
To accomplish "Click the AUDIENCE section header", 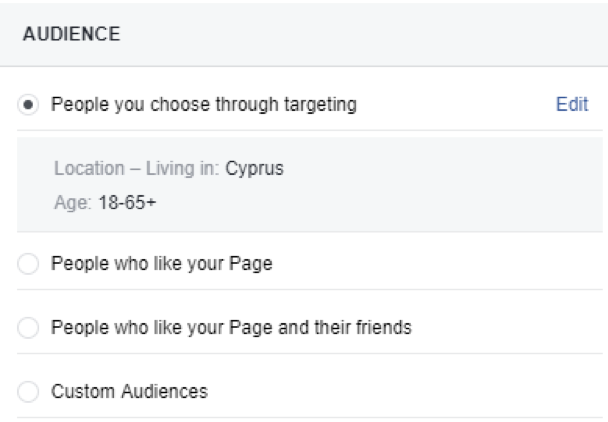I will [71, 34].
